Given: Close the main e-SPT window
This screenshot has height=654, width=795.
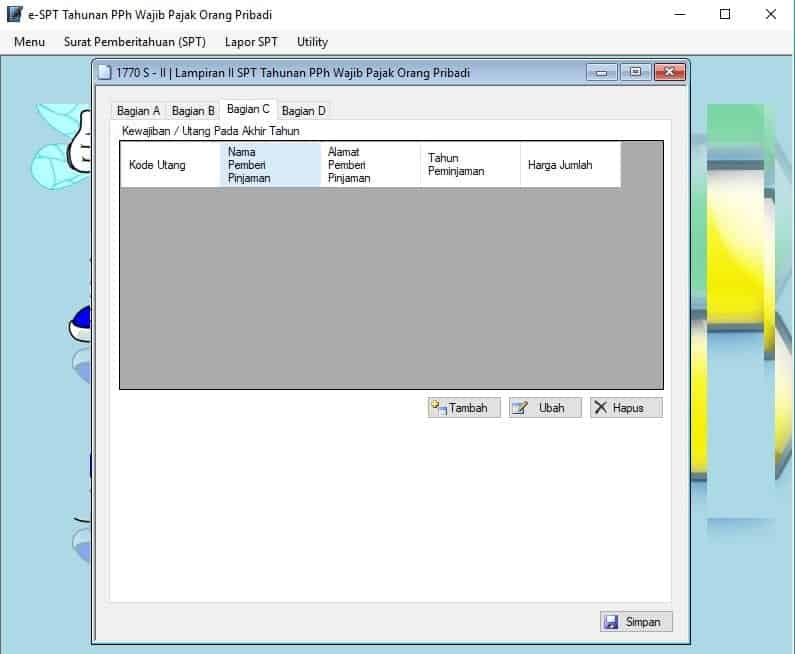Looking at the screenshot, I should click(771, 14).
